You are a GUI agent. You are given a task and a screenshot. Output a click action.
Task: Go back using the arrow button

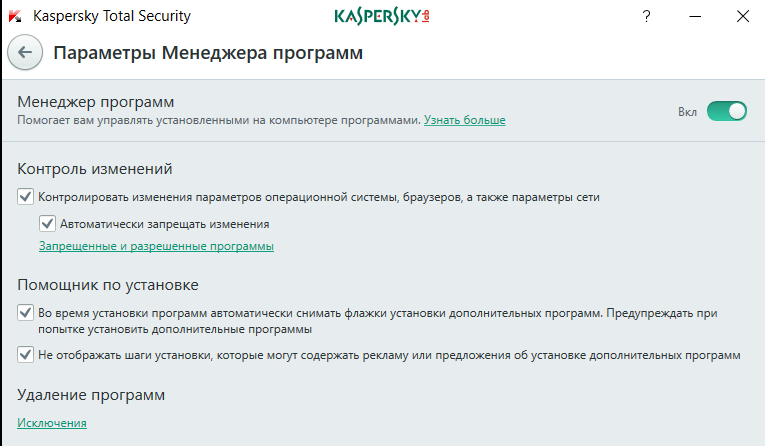pyautogui.click(x=25, y=52)
